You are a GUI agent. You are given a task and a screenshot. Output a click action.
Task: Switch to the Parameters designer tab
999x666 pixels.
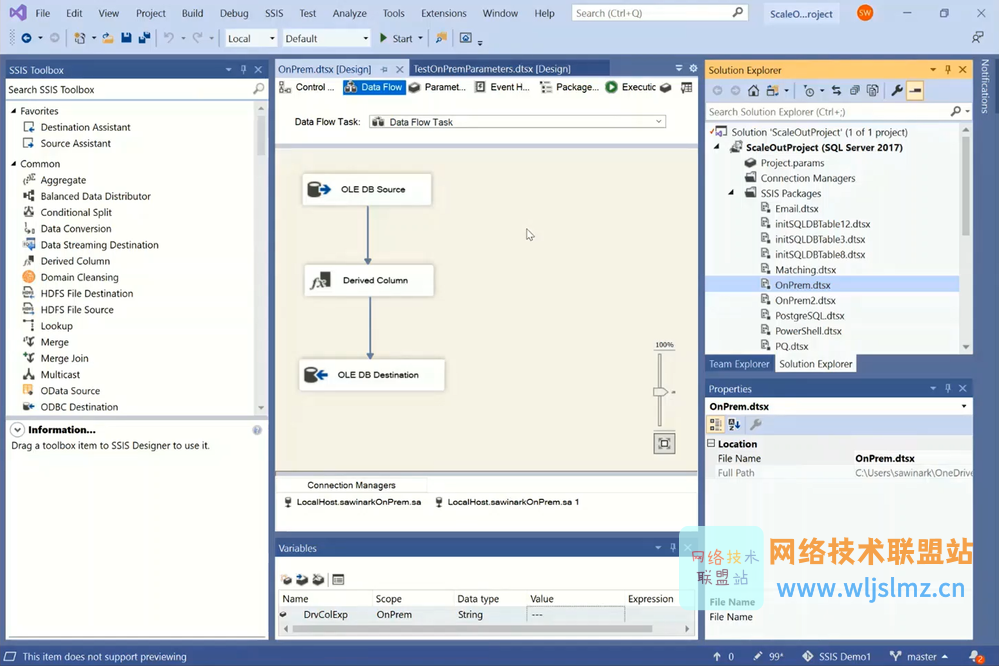point(438,87)
